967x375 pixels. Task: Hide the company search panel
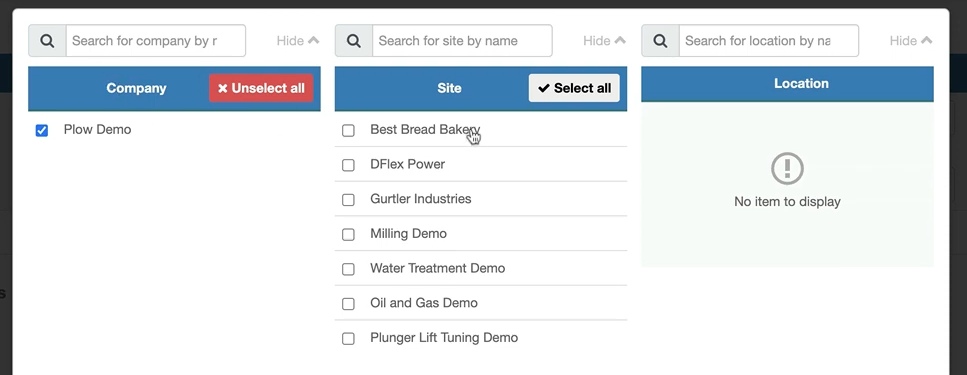pyautogui.click(x=298, y=41)
